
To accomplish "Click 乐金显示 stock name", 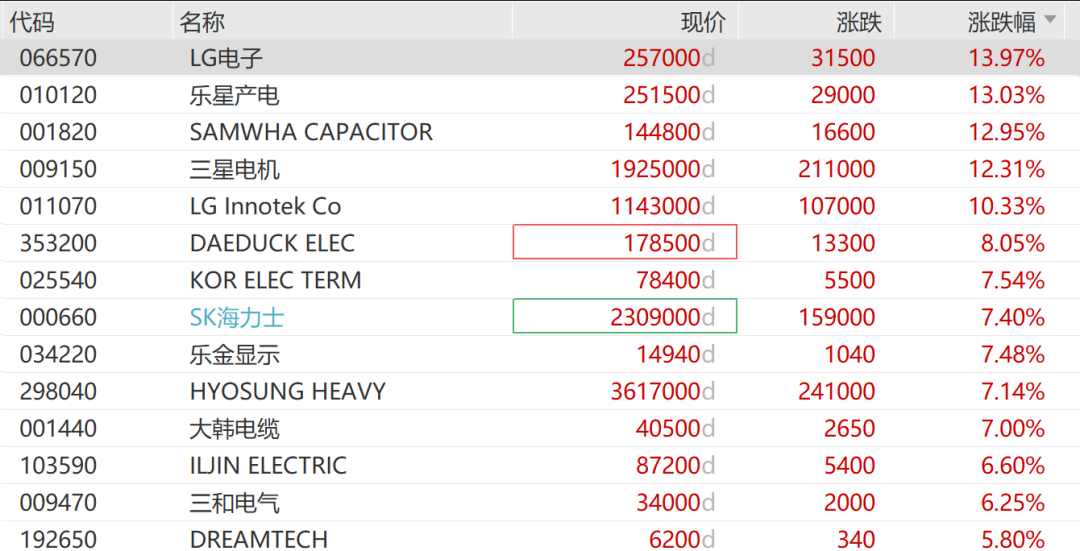I will pyautogui.click(x=234, y=355).
